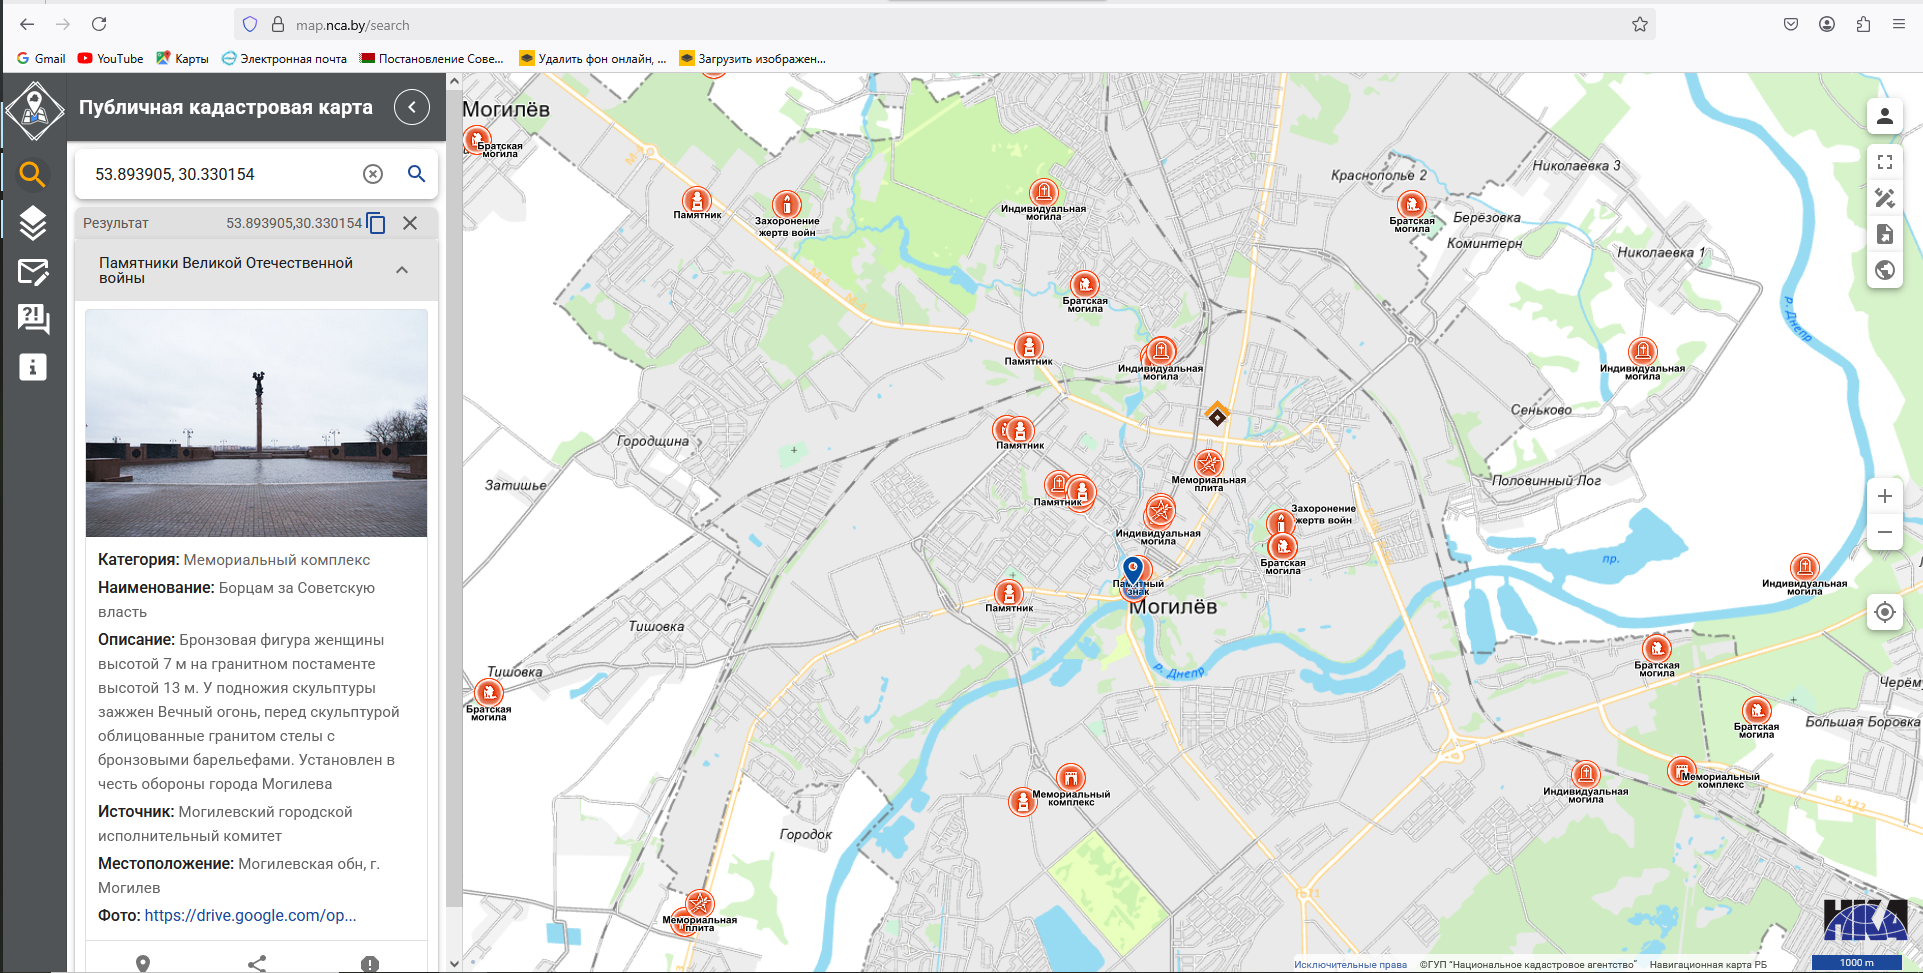This screenshot has width=1923, height=973.
Task: Zoom out on the map
Action: click(1884, 532)
